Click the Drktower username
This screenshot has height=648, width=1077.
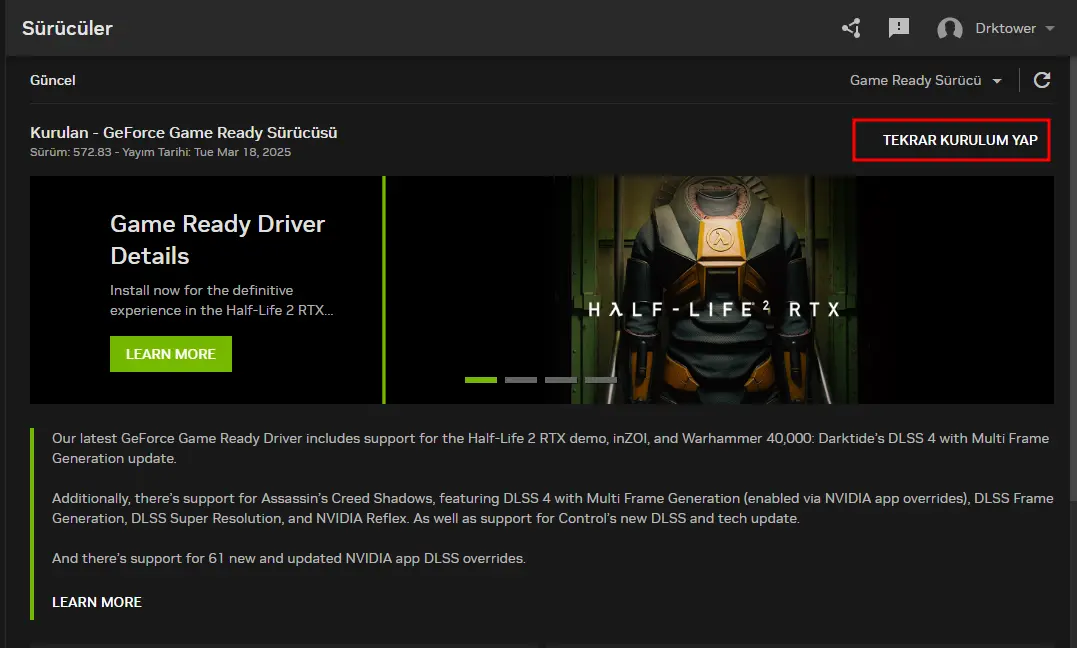[1006, 28]
